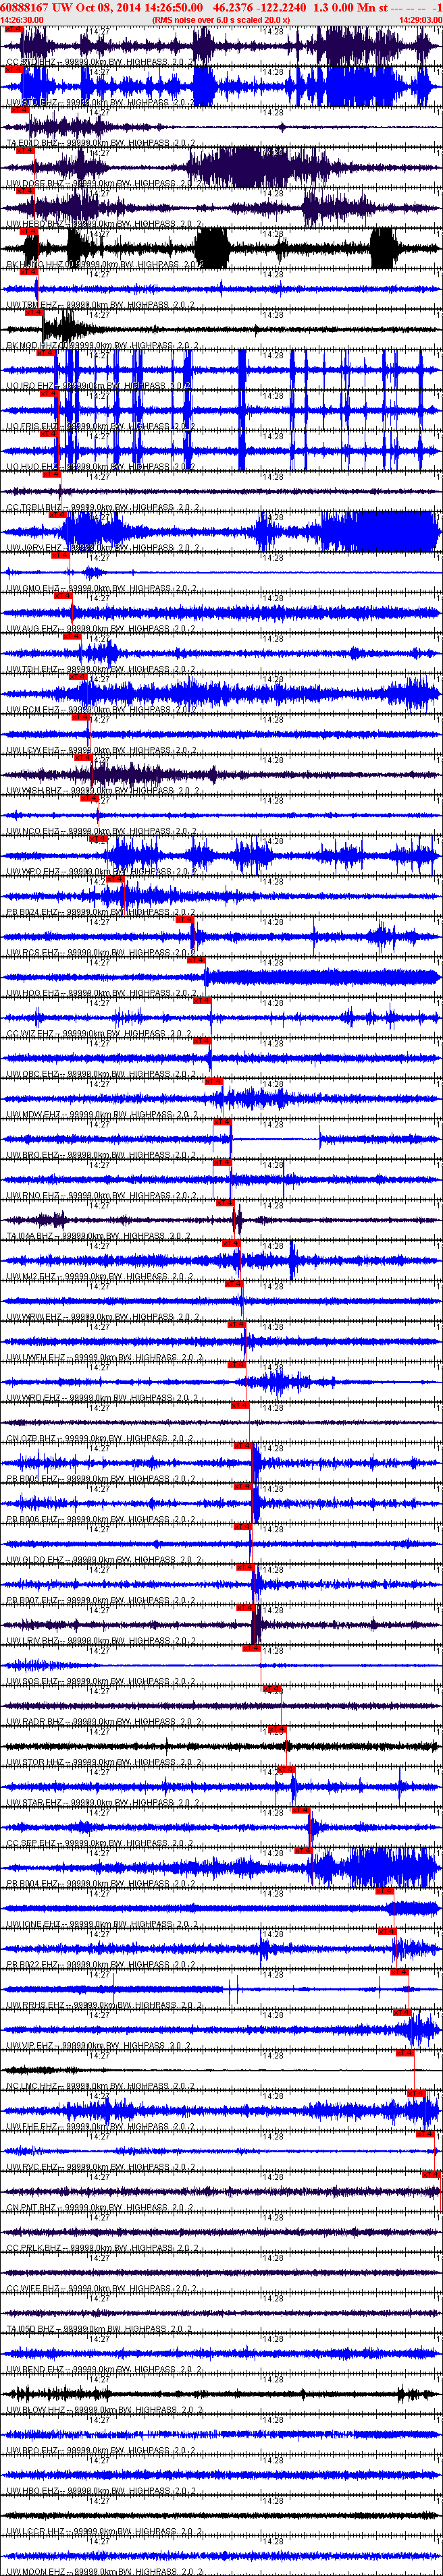Select the TA I04A BHZ station label
The width and height of the screenshot is (443, 2576).
100,1237
